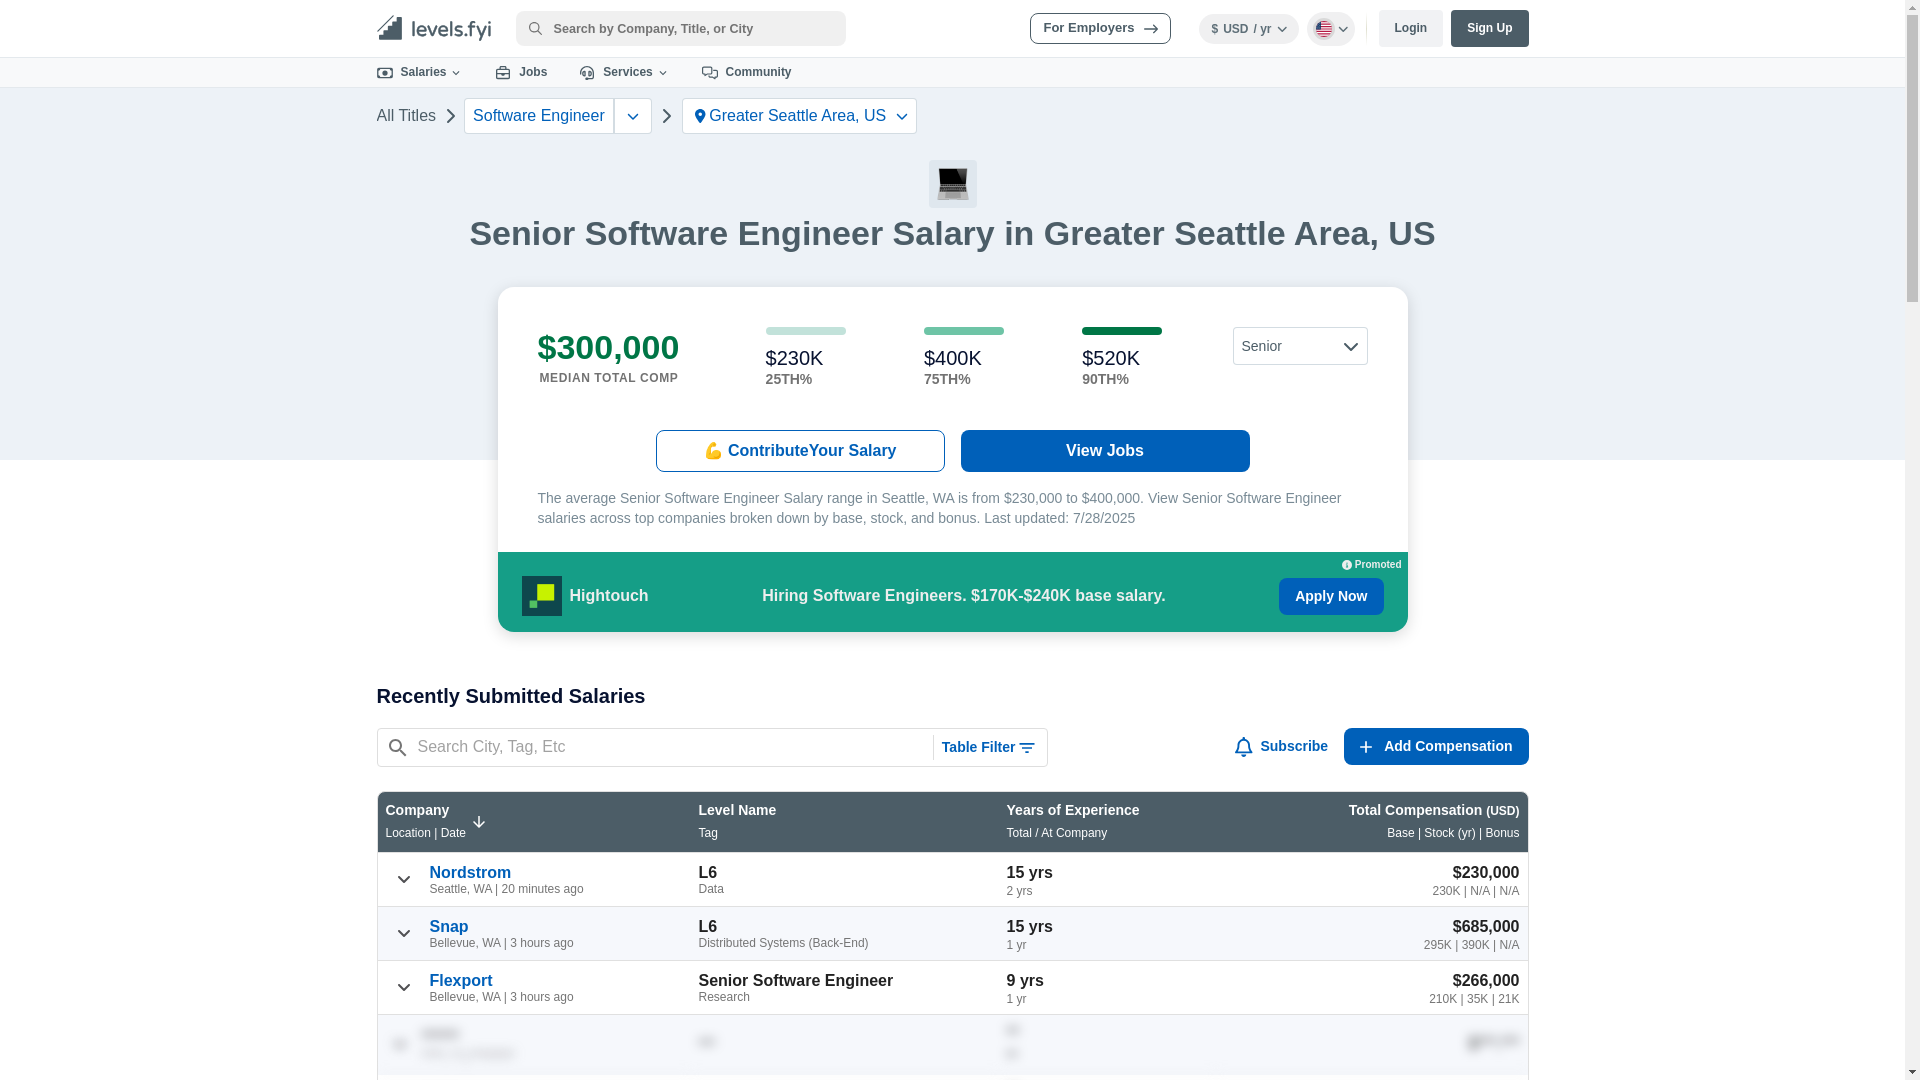Open the Services menu
The width and height of the screenshot is (1920, 1080).
tap(623, 72)
